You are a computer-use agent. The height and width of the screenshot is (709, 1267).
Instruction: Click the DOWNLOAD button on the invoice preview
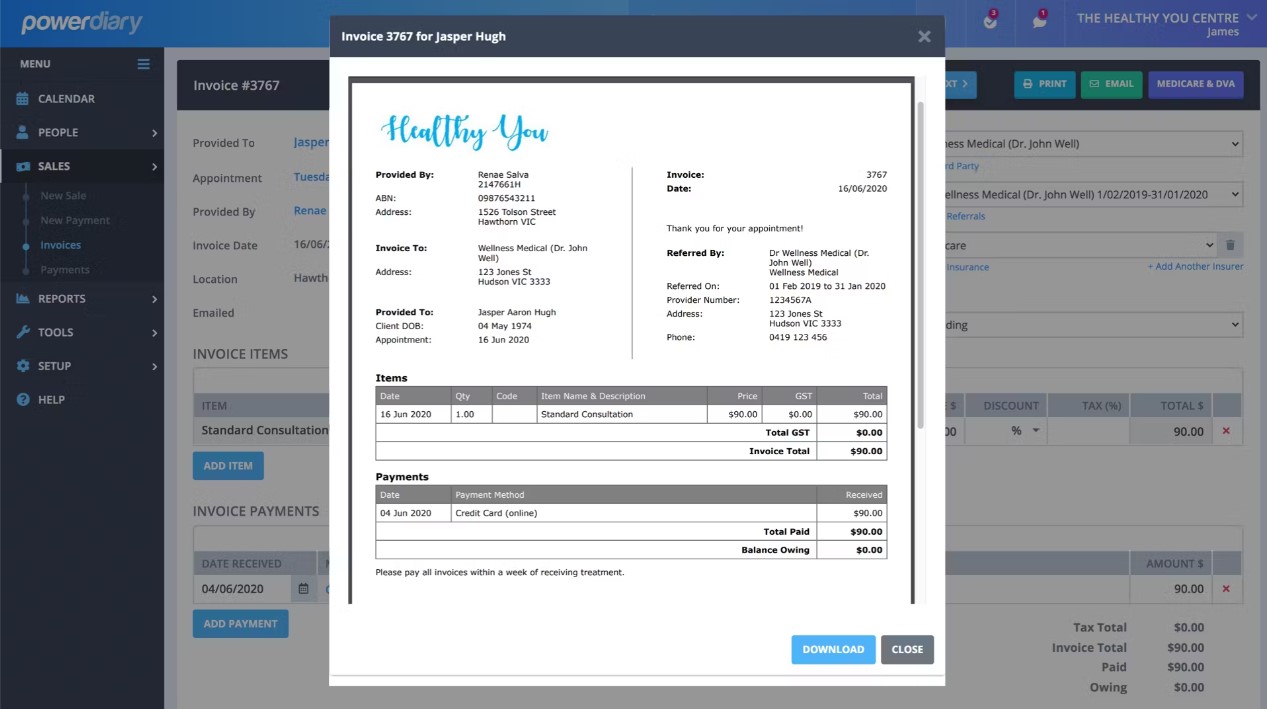[x=833, y=649]
